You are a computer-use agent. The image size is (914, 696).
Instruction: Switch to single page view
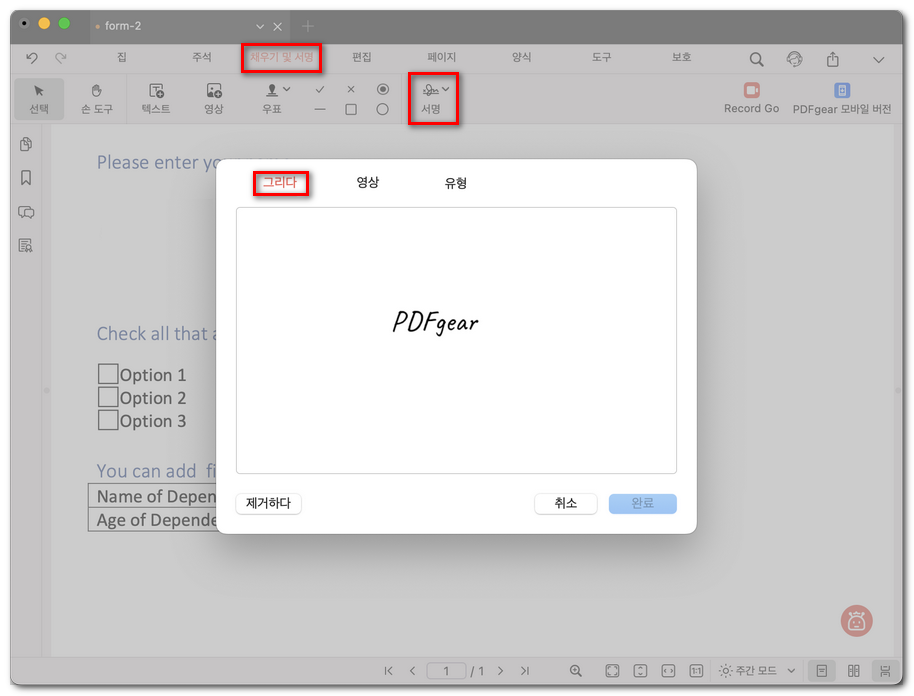821,671
